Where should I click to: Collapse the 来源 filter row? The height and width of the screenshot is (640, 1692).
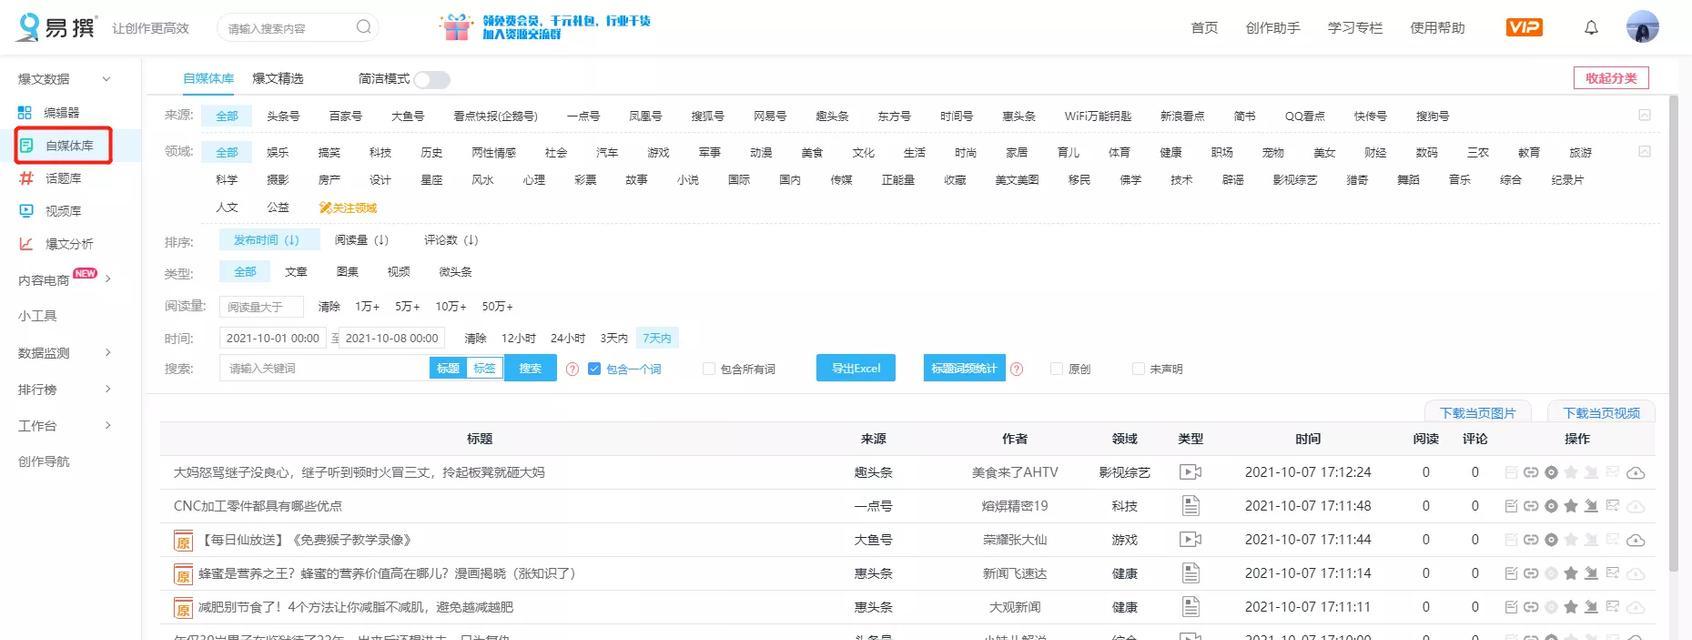pos(1644,115)
